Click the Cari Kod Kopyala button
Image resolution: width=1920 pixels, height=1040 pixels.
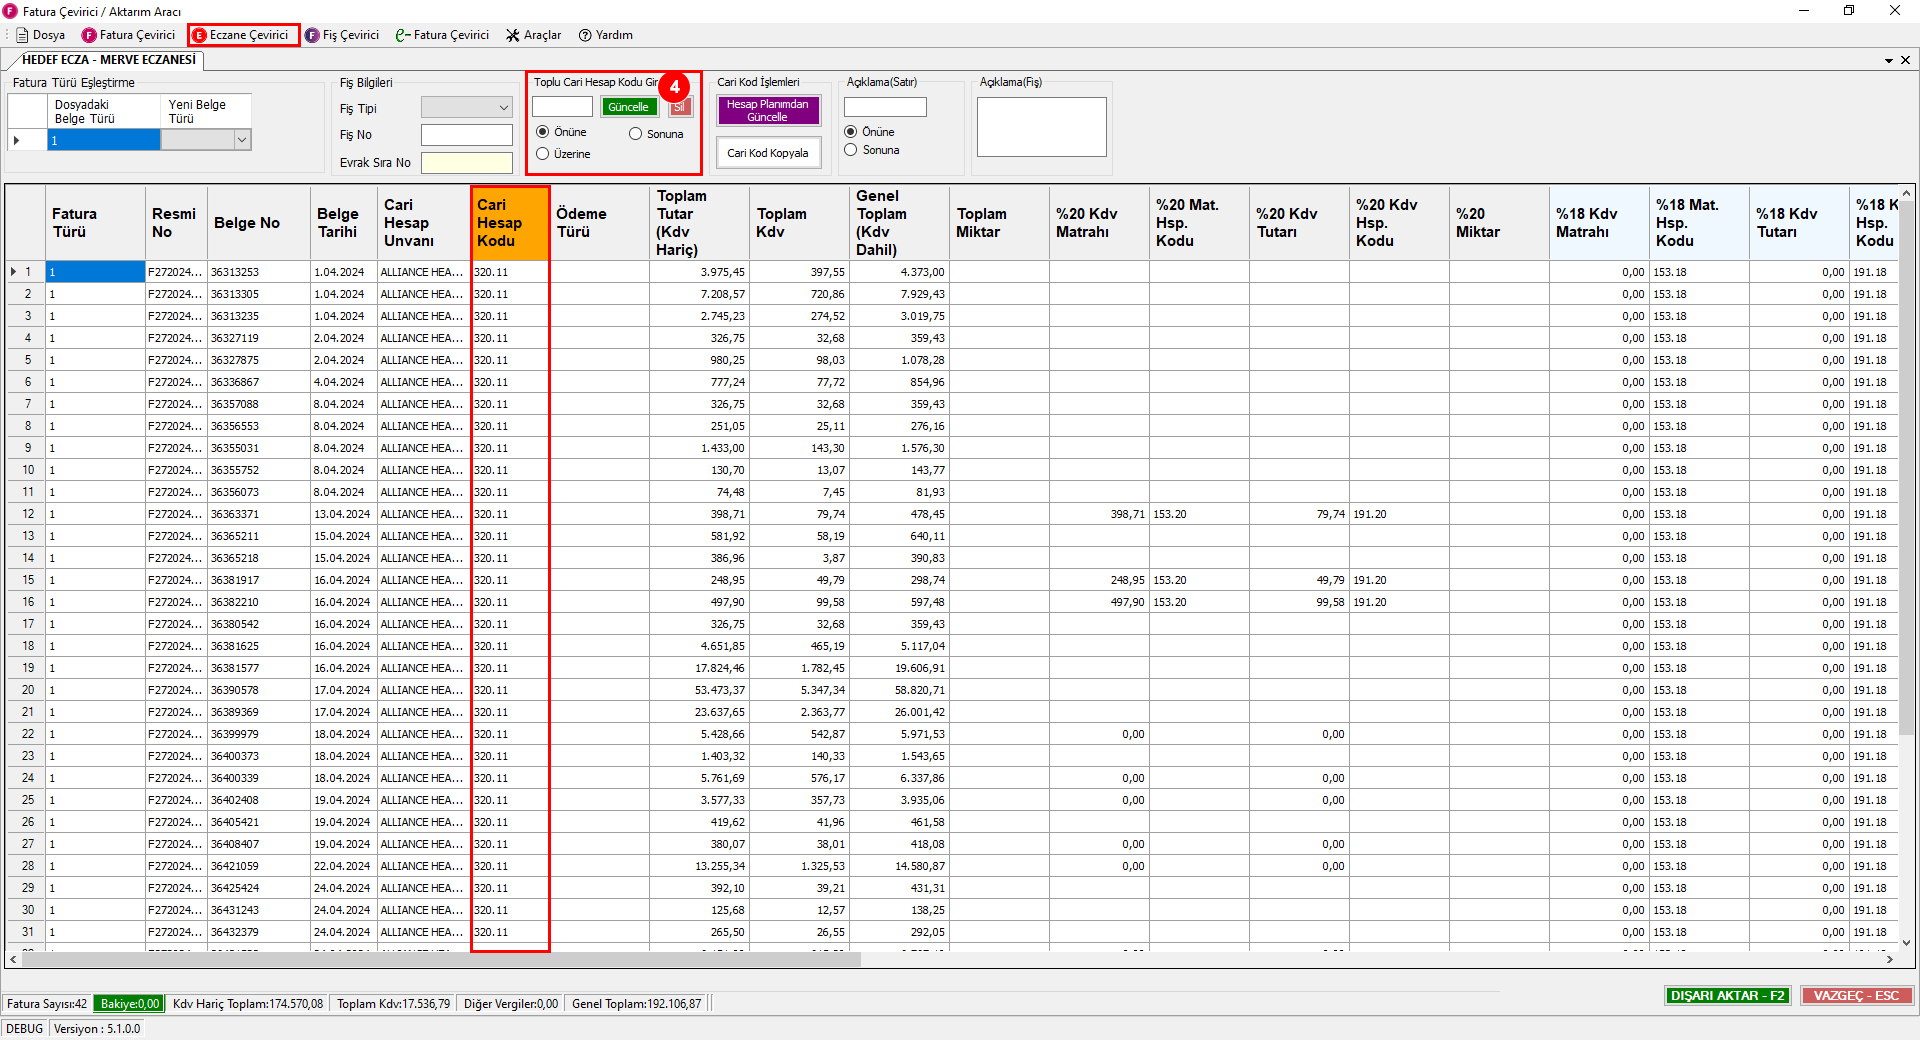[x=768, y=153]
